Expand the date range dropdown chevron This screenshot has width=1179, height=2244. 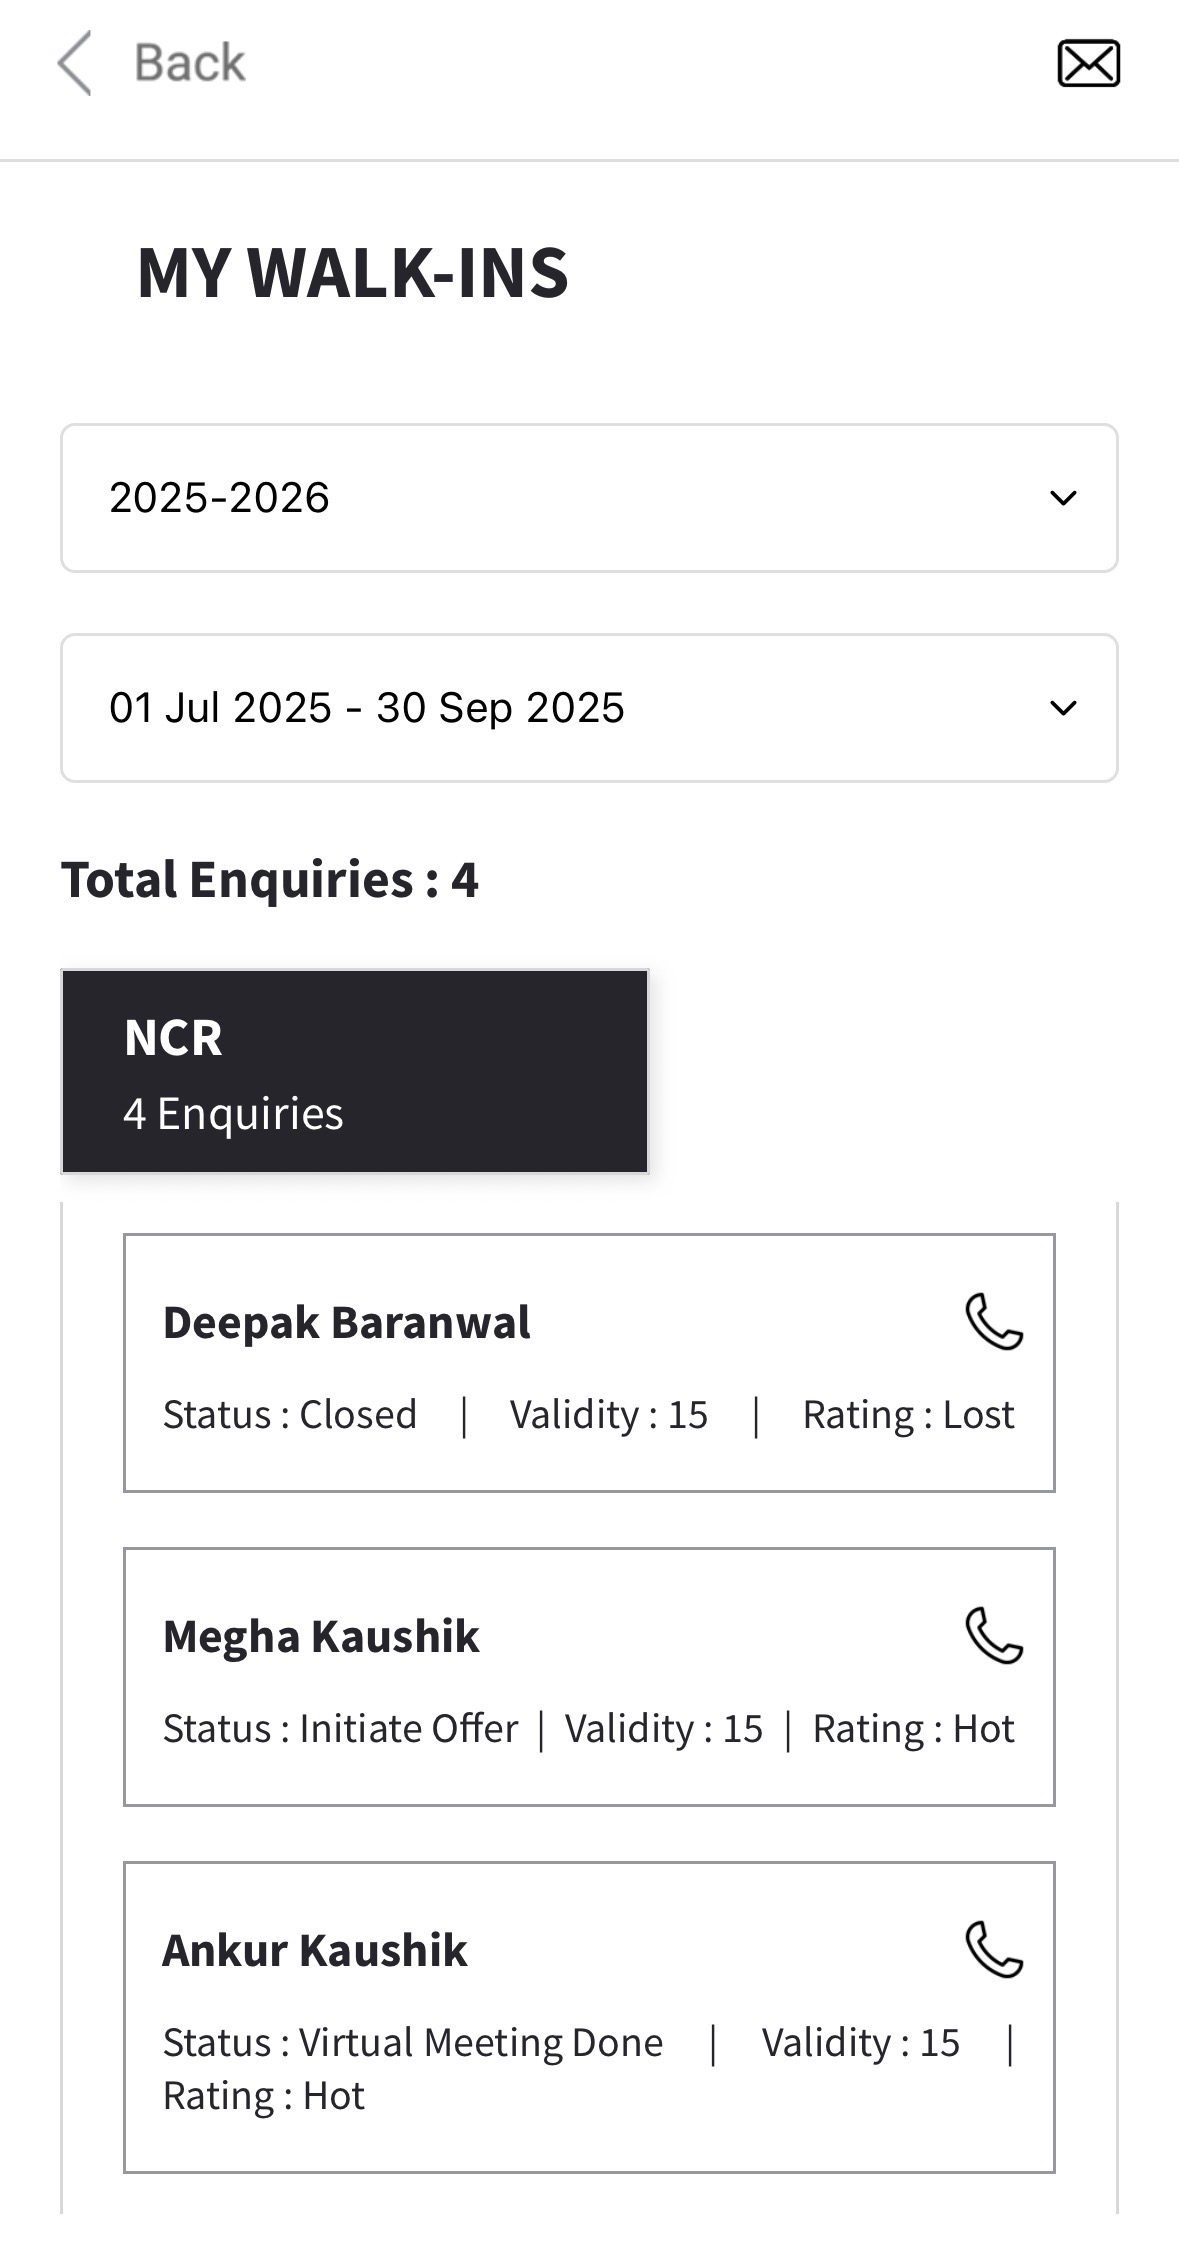point(1063,708)
